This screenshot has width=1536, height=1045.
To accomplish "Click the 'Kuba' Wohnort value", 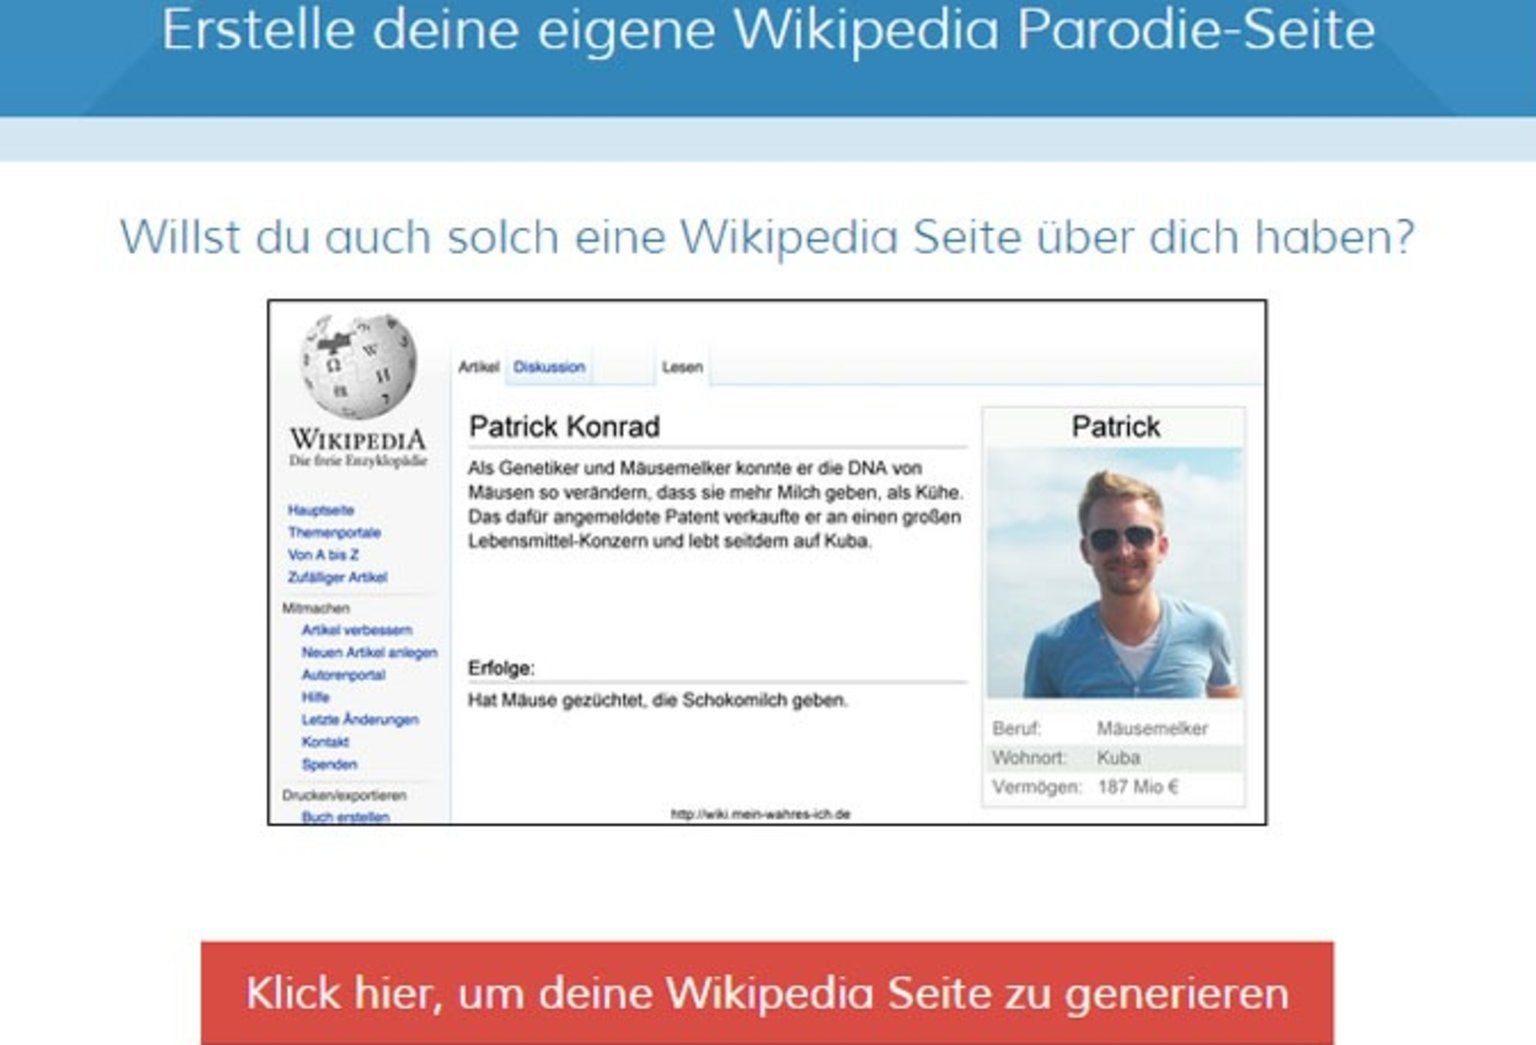I will tap(1118, 757).
